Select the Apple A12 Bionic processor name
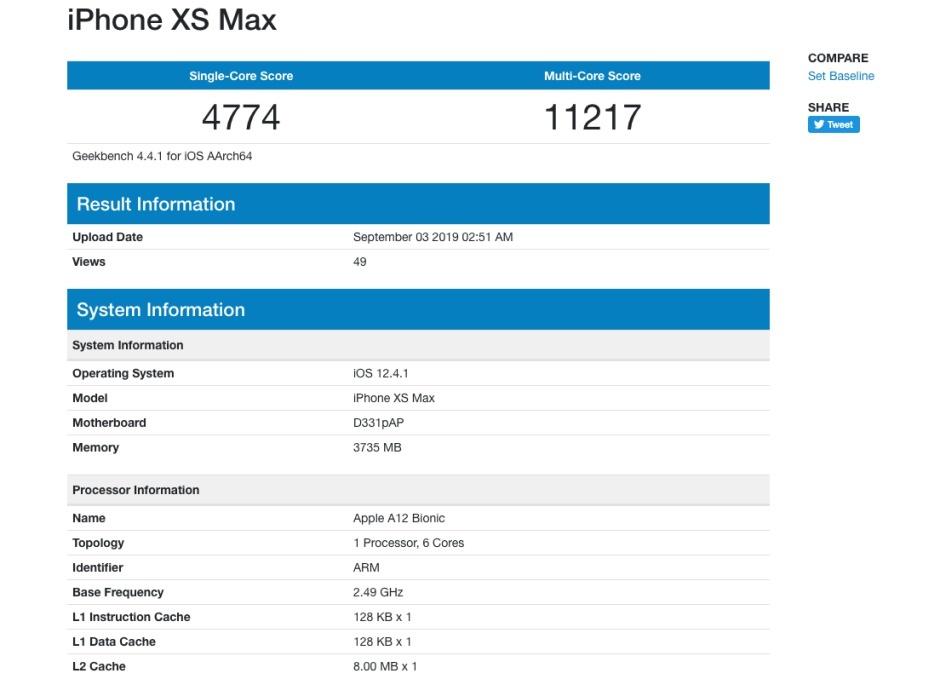The height and width of the screenshot is (679, 940). (x=399, y=518)
